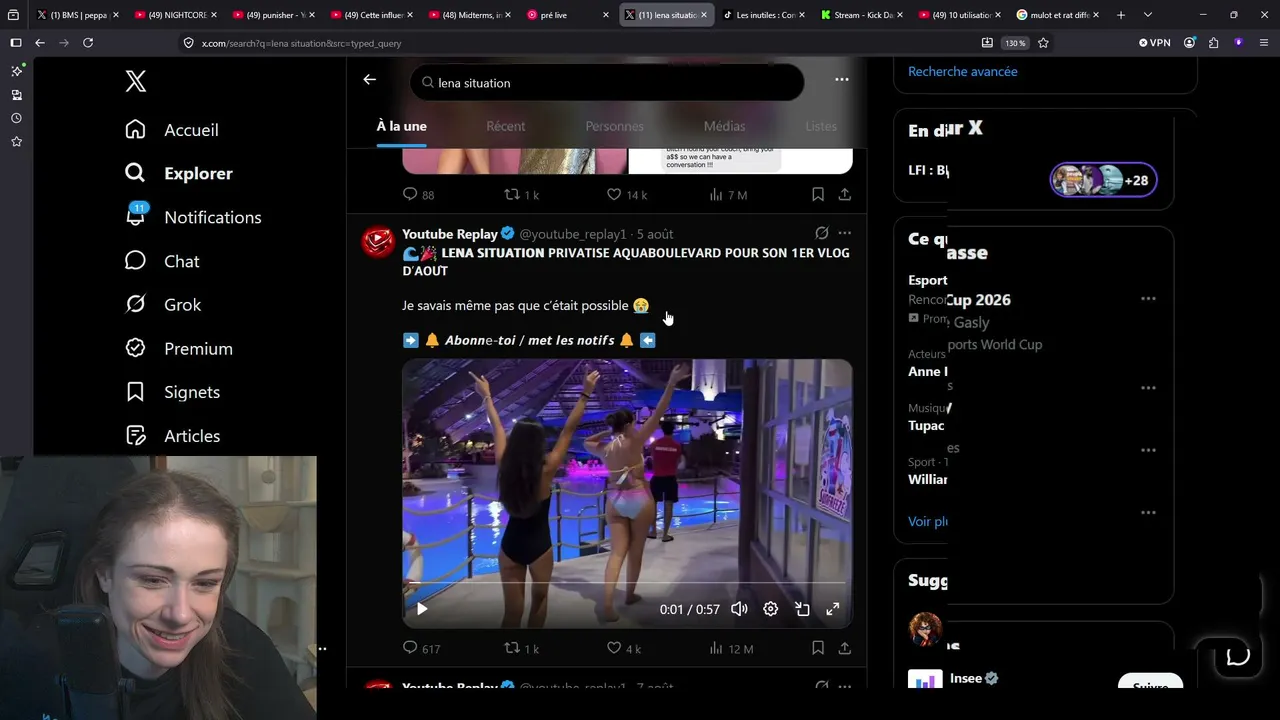Viewport: 1280px width, 720px height.
Task: Open search options three-dot menu
Action: [x=842, y=80]
